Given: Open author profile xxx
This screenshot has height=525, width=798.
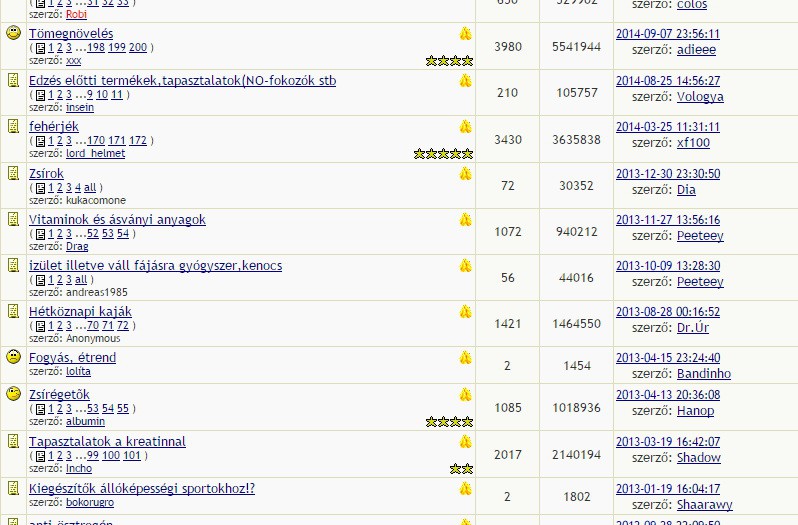Looking at the screenshot, I should (74, 61).
